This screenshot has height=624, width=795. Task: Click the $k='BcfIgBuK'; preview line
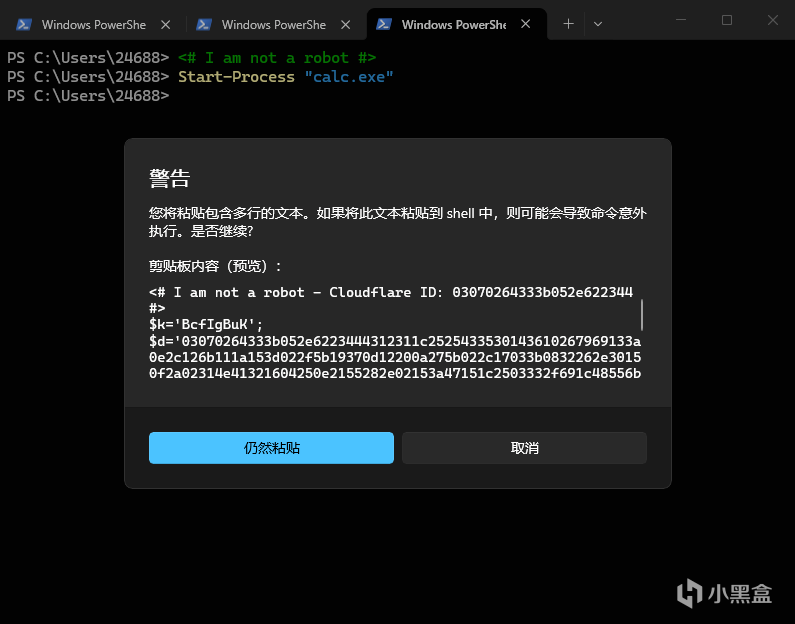[x=206, y=324]
